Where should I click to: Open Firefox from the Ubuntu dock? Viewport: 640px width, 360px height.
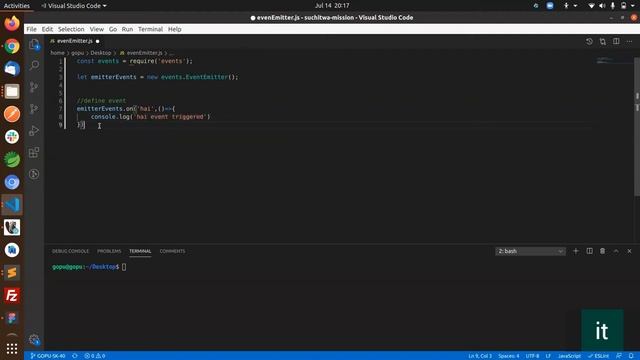coord(12,23)
